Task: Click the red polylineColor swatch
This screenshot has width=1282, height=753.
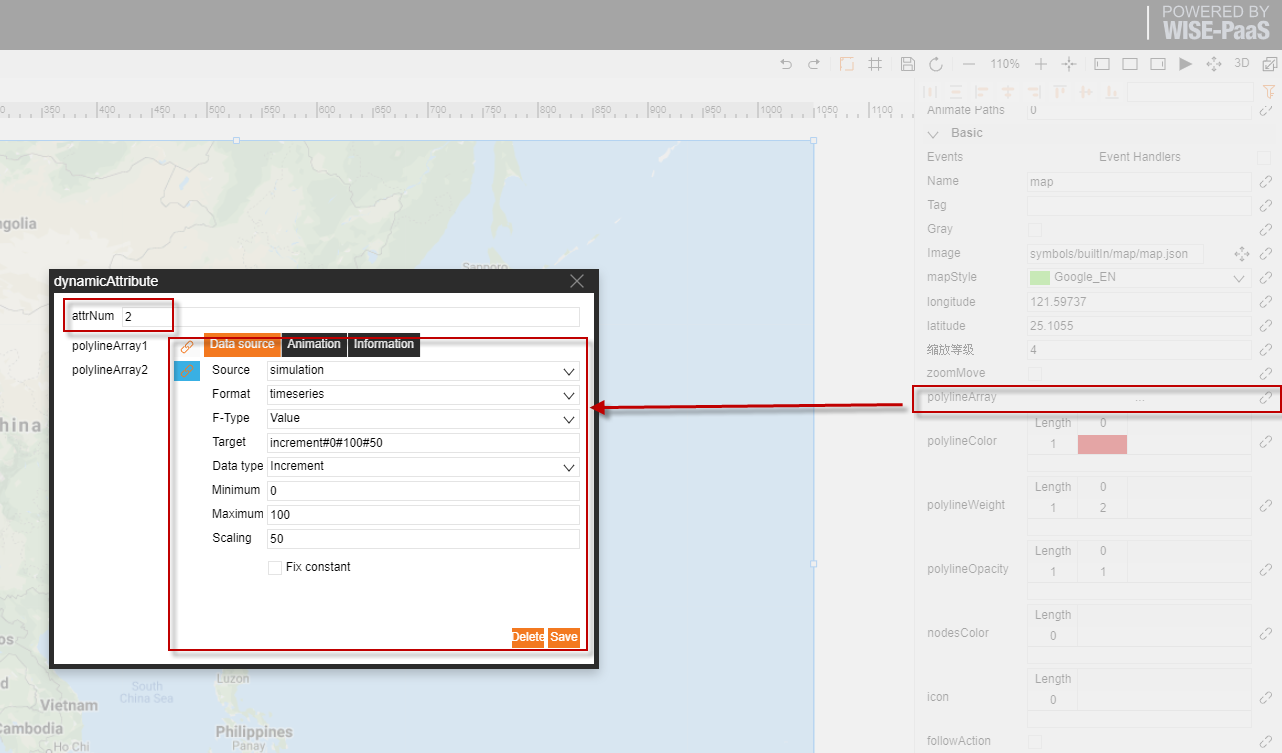Action: click(x=1102, y=445)
